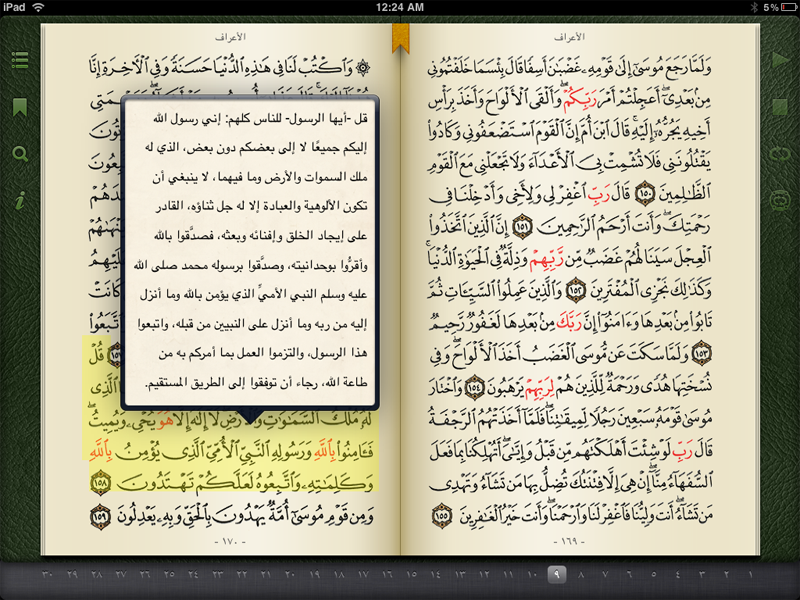Check the battery 5% indicator
The image size is (800, 600).
point(780,7)
